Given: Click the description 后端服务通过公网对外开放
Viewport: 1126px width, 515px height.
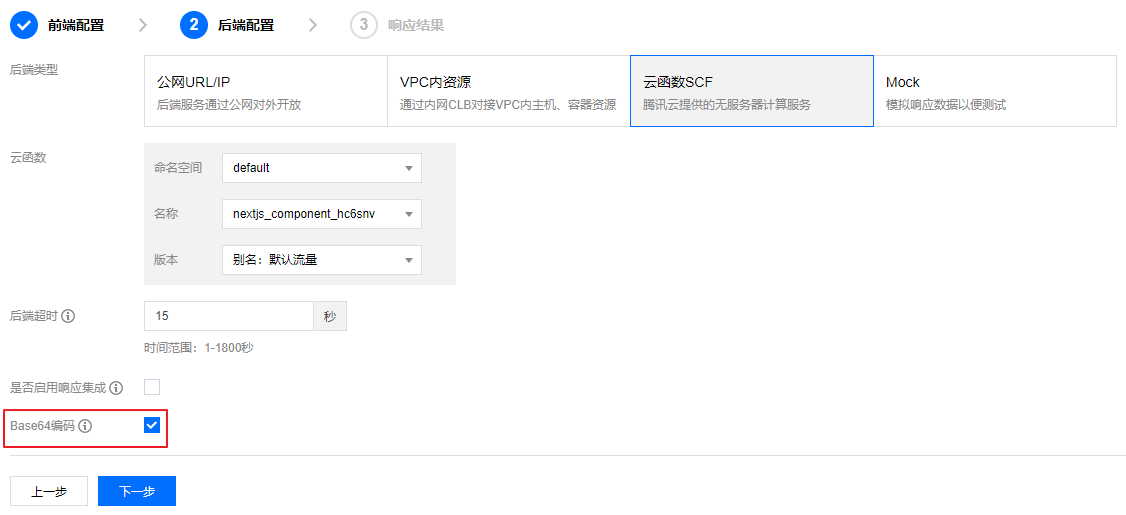Looking at the screenshot, I should tap(228, 105).
